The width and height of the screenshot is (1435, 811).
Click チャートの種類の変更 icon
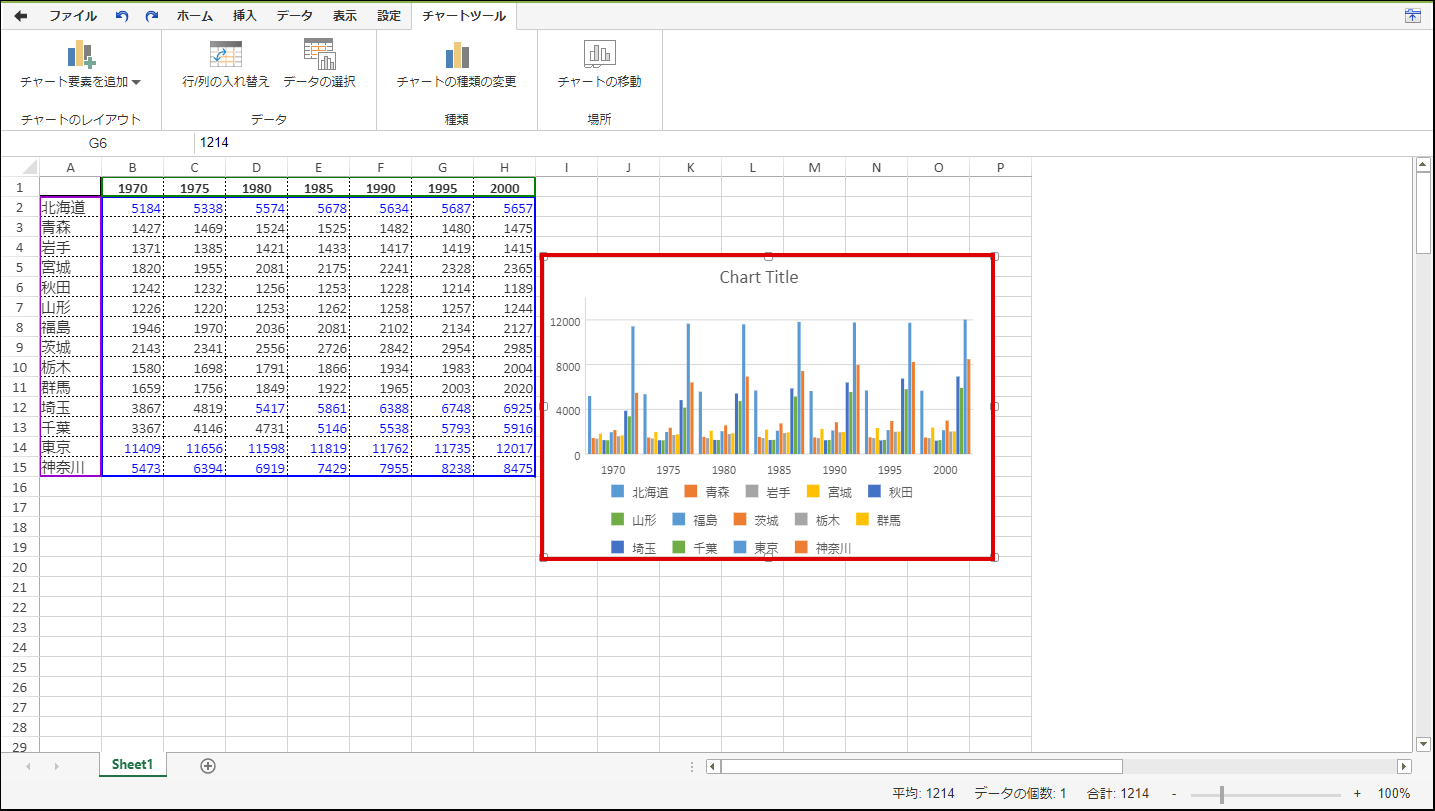(x=457, y=54)
